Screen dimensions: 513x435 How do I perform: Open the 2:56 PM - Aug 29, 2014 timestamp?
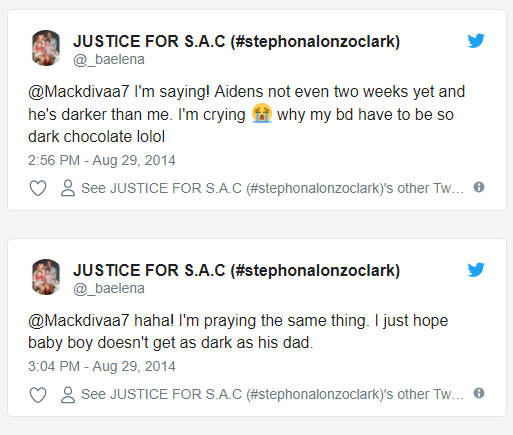tap(102, 160)
